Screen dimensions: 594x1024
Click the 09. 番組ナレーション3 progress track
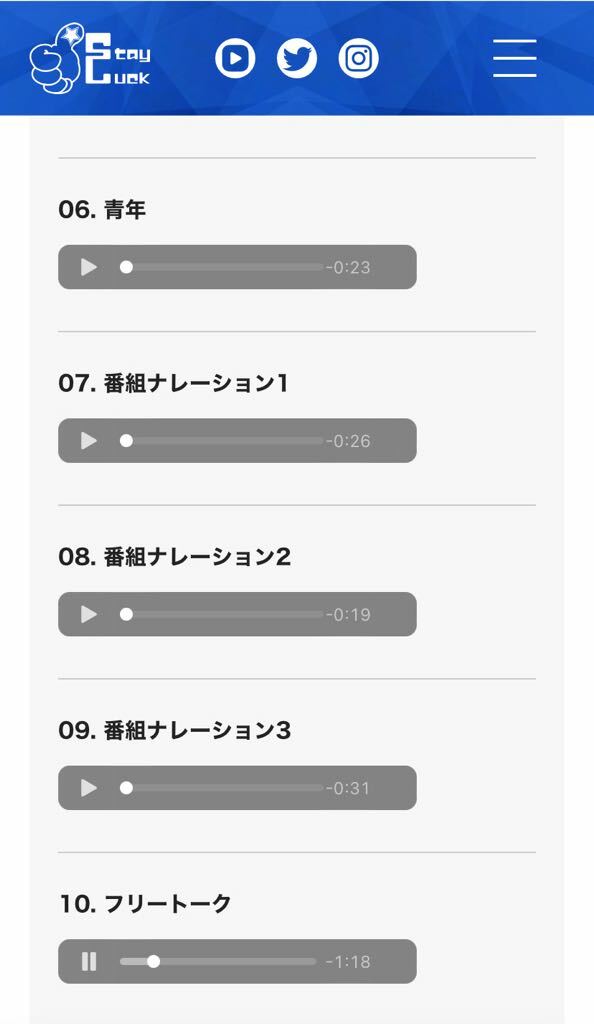[x=221, y=788]
